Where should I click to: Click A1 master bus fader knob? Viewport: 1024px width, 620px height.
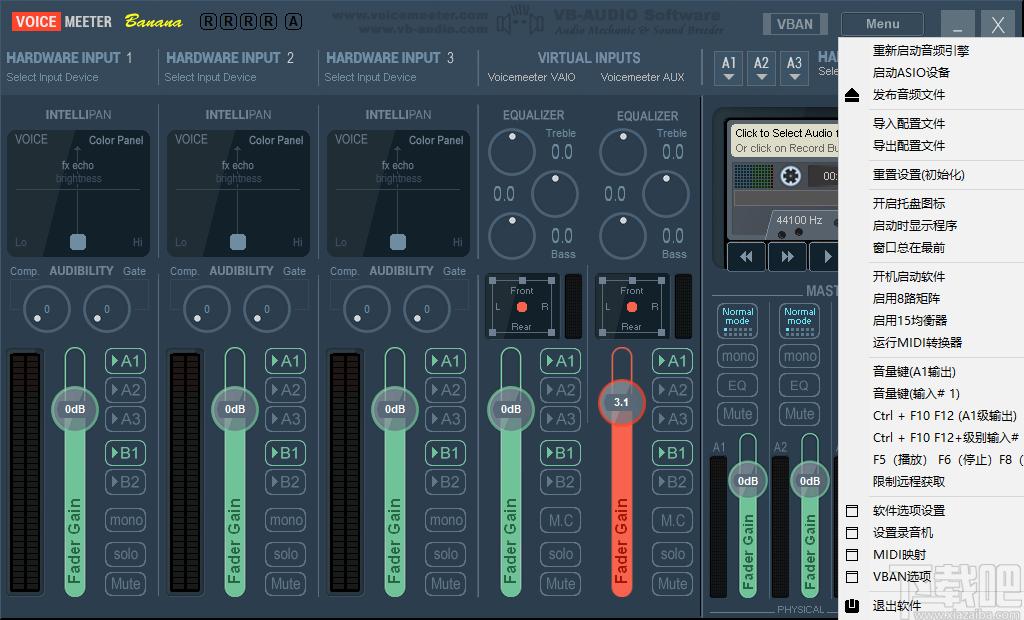coord(748,481)
